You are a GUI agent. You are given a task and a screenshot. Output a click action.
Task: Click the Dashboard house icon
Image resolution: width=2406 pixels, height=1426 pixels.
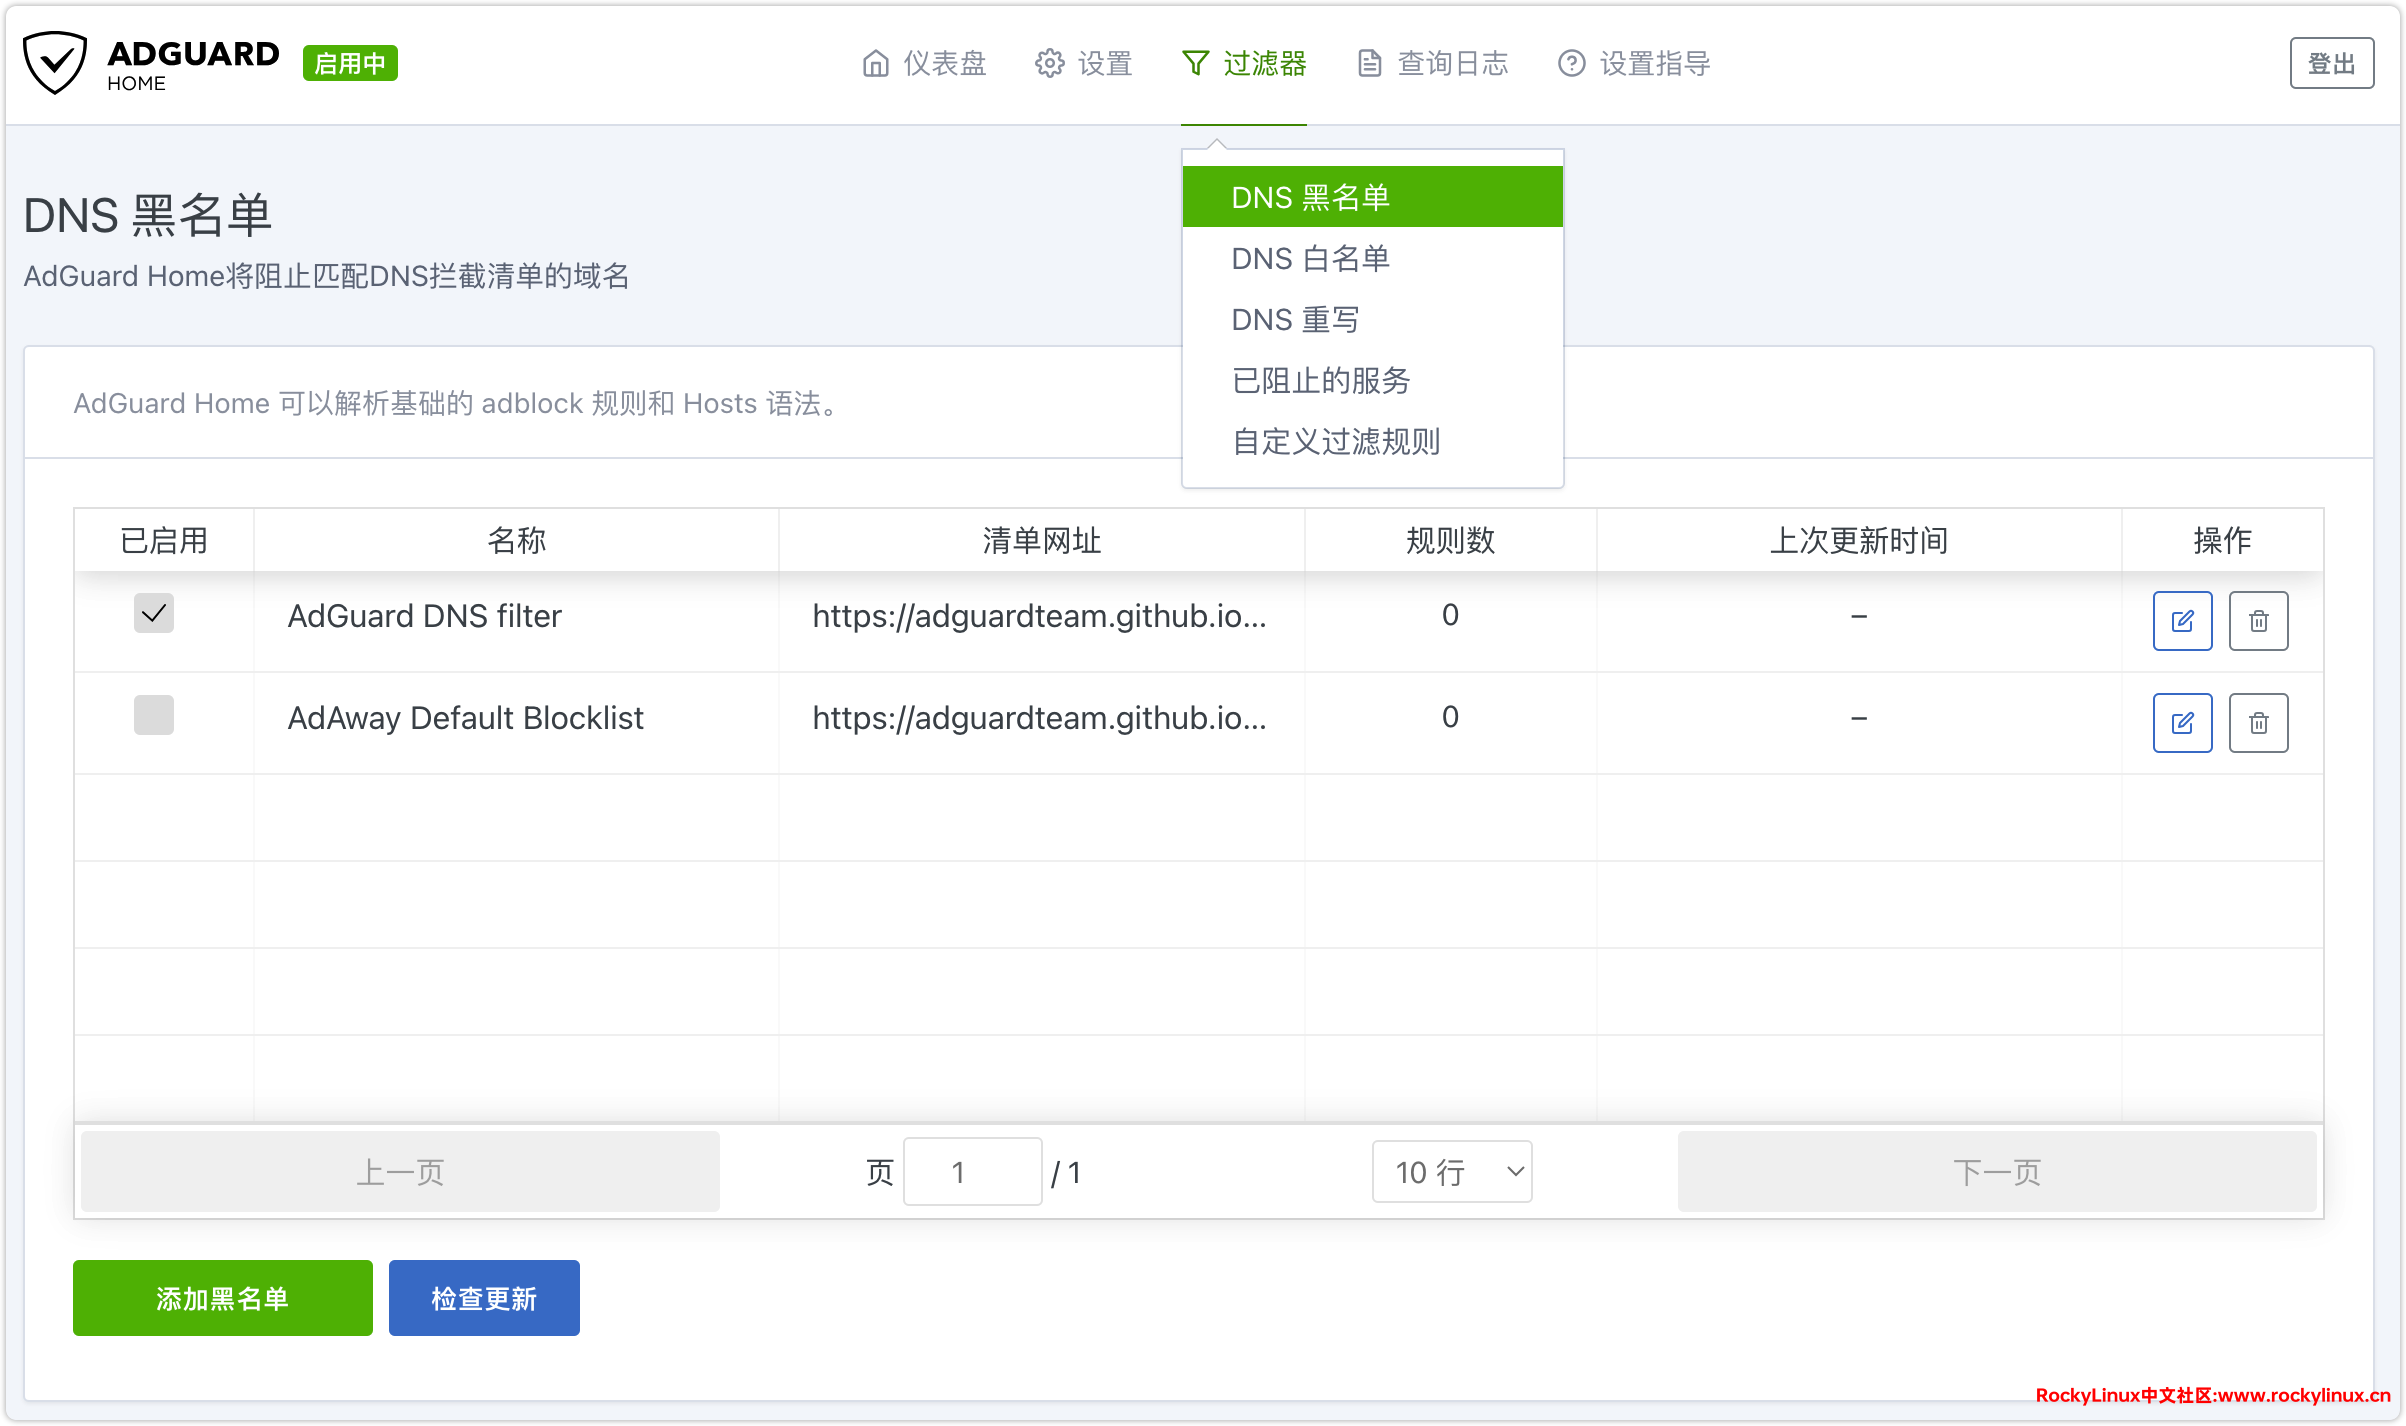click(x=875, y=64)
